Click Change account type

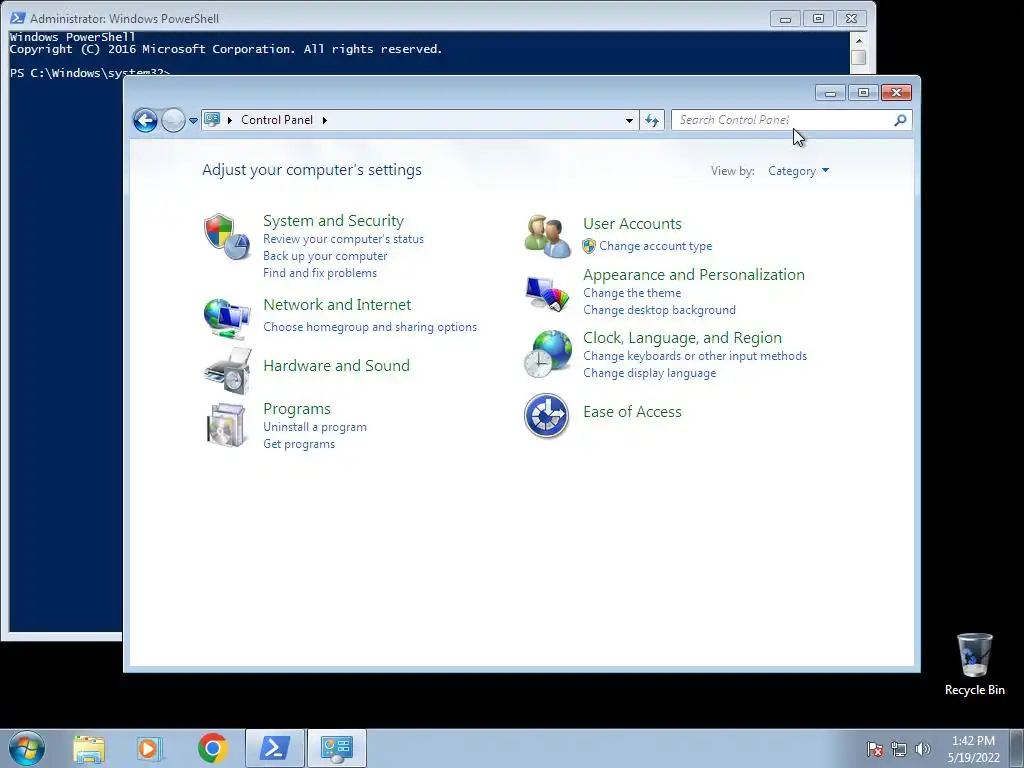coord(656,246)
